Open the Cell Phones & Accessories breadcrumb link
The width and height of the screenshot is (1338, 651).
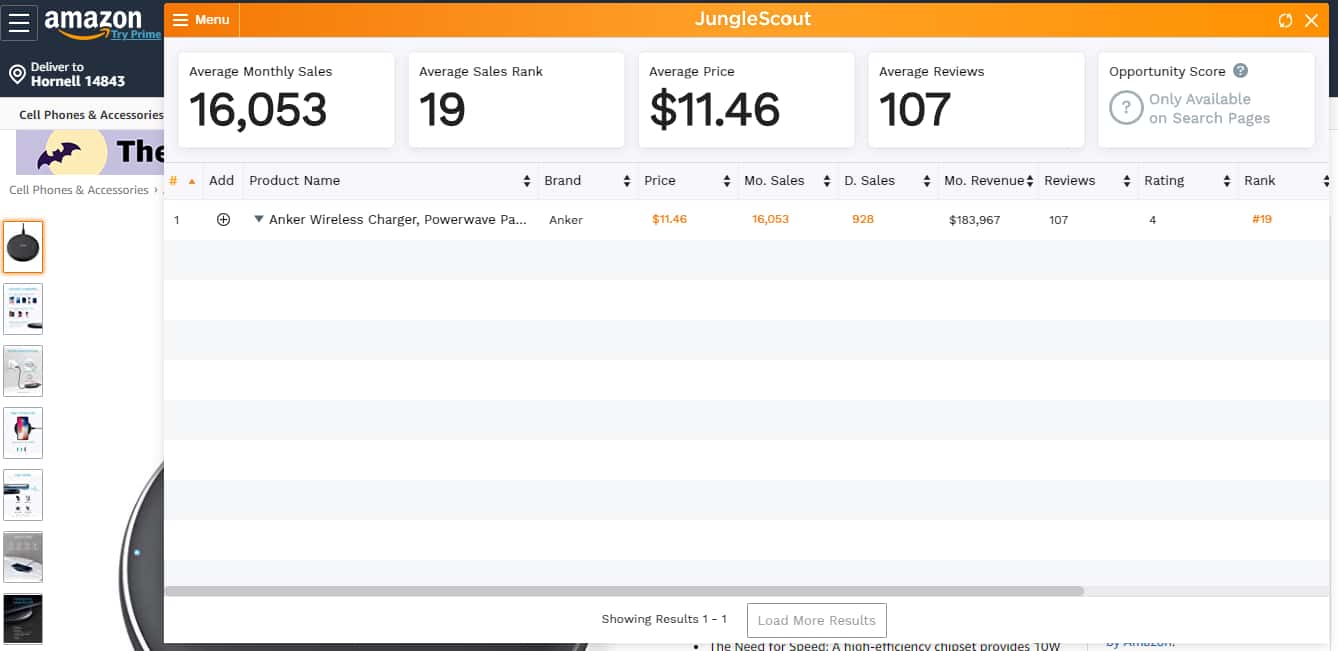point(79,190)
